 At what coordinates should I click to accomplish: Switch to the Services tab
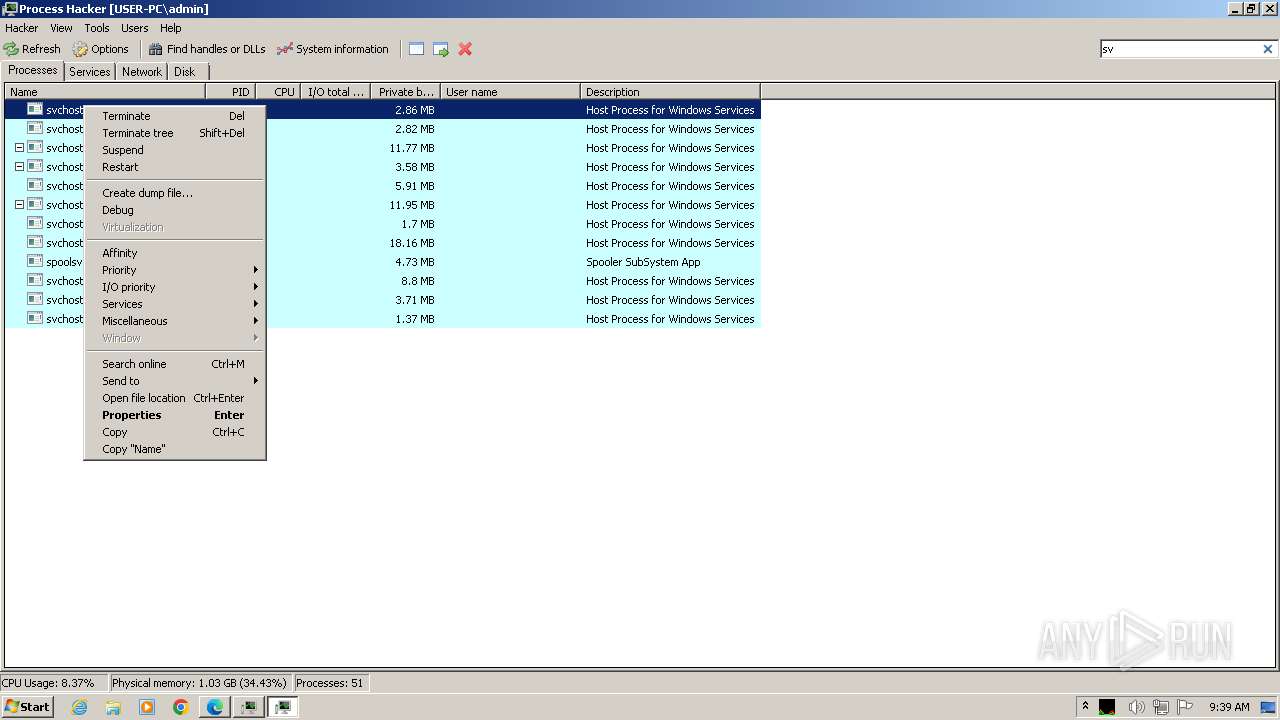click(x=90, y=72)
